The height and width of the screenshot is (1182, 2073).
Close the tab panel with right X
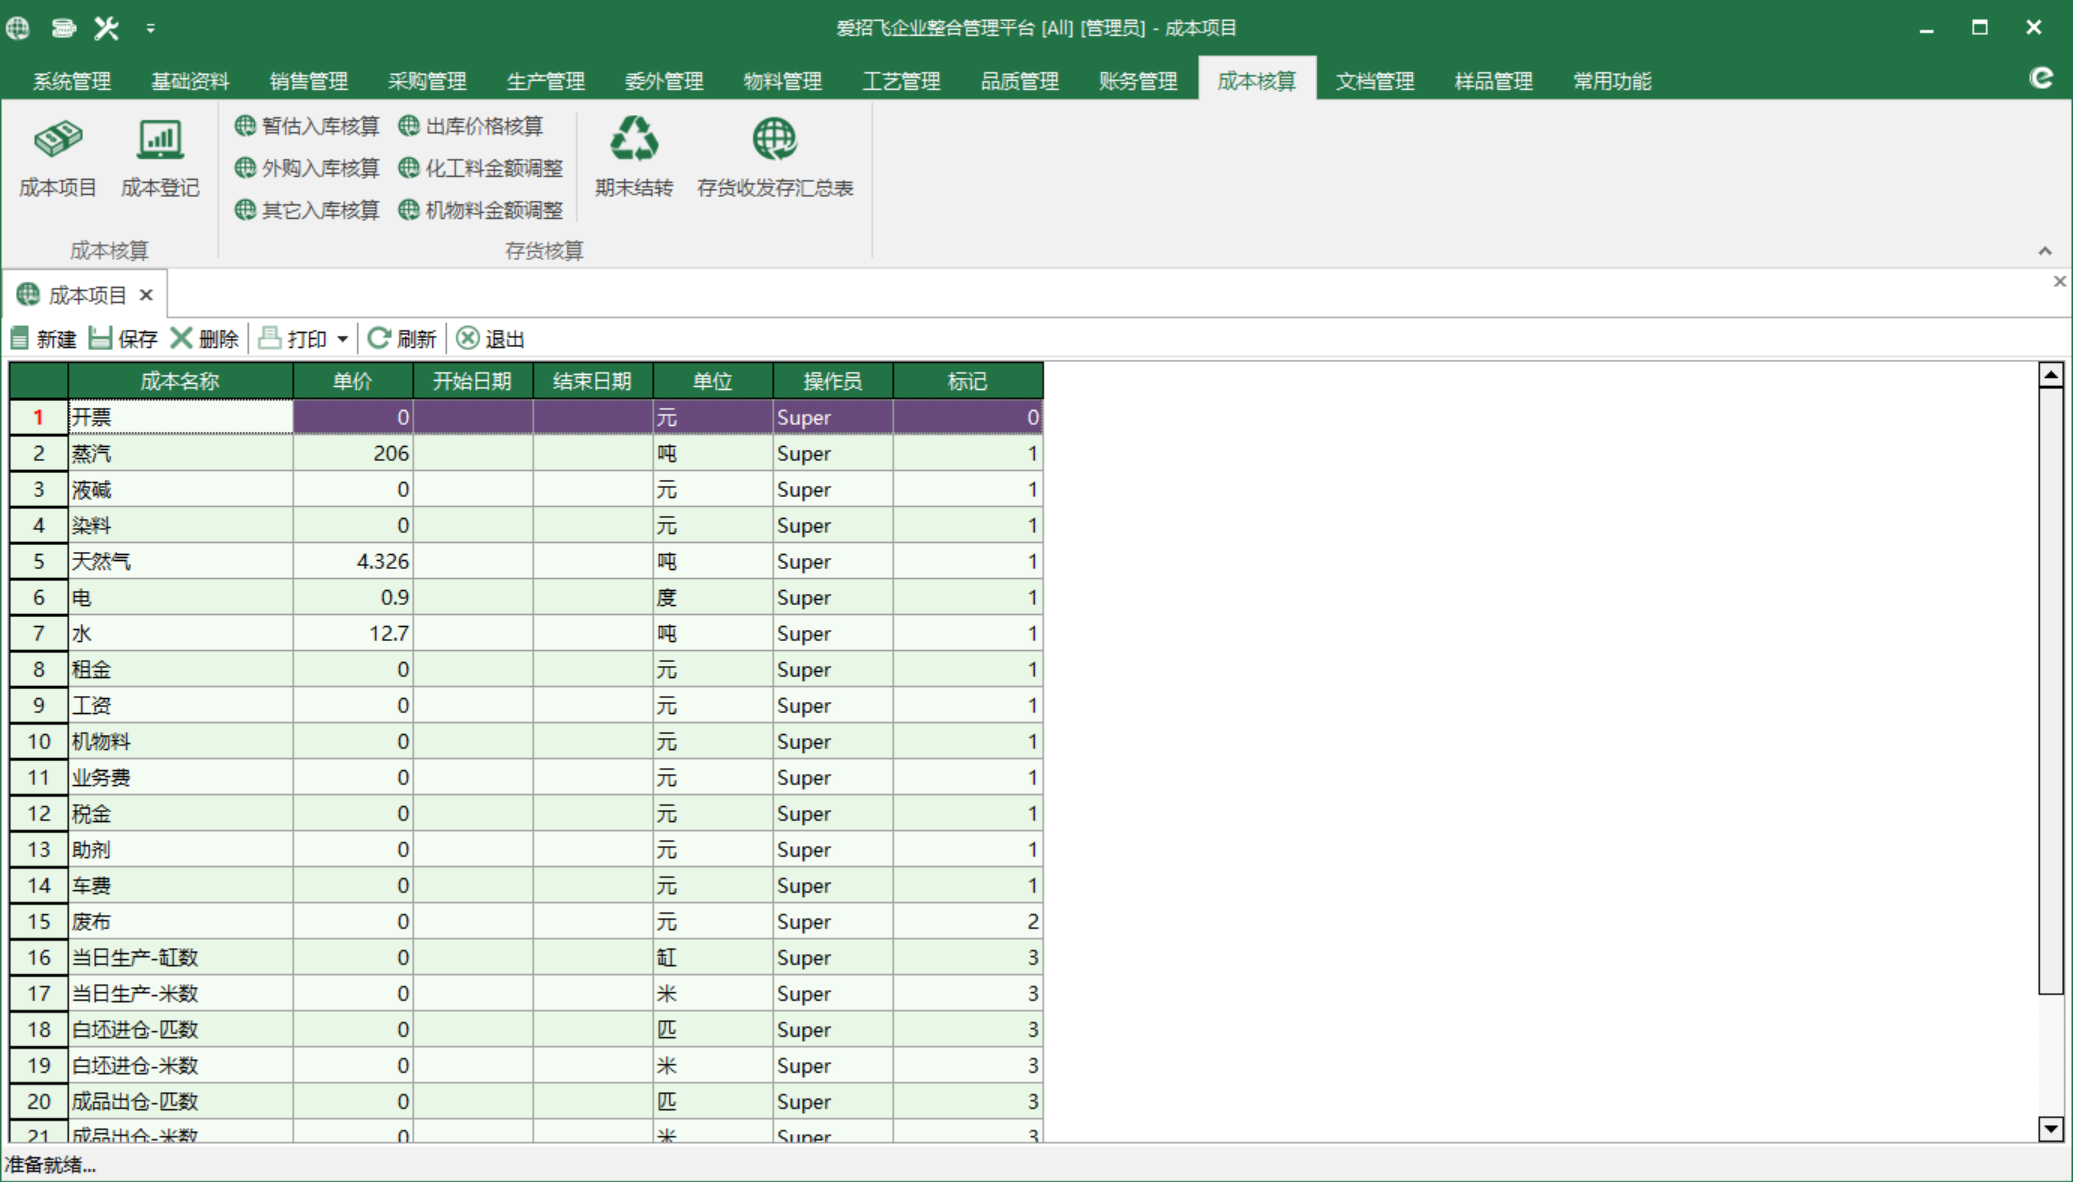tap(2059, 282)
